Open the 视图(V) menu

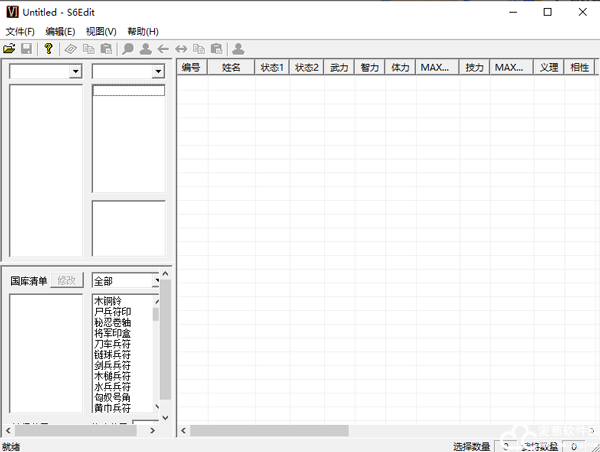pos(101,31)
